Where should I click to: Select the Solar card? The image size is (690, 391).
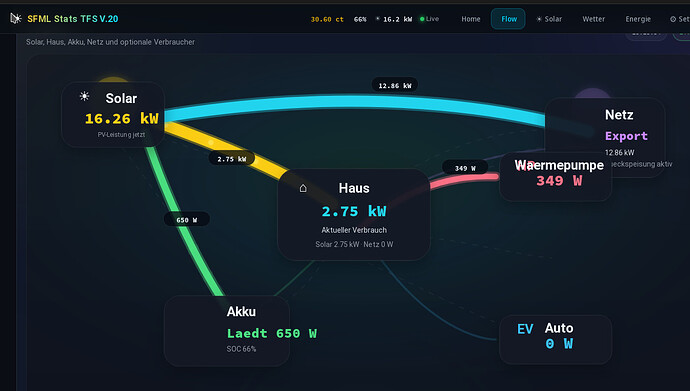113,114
